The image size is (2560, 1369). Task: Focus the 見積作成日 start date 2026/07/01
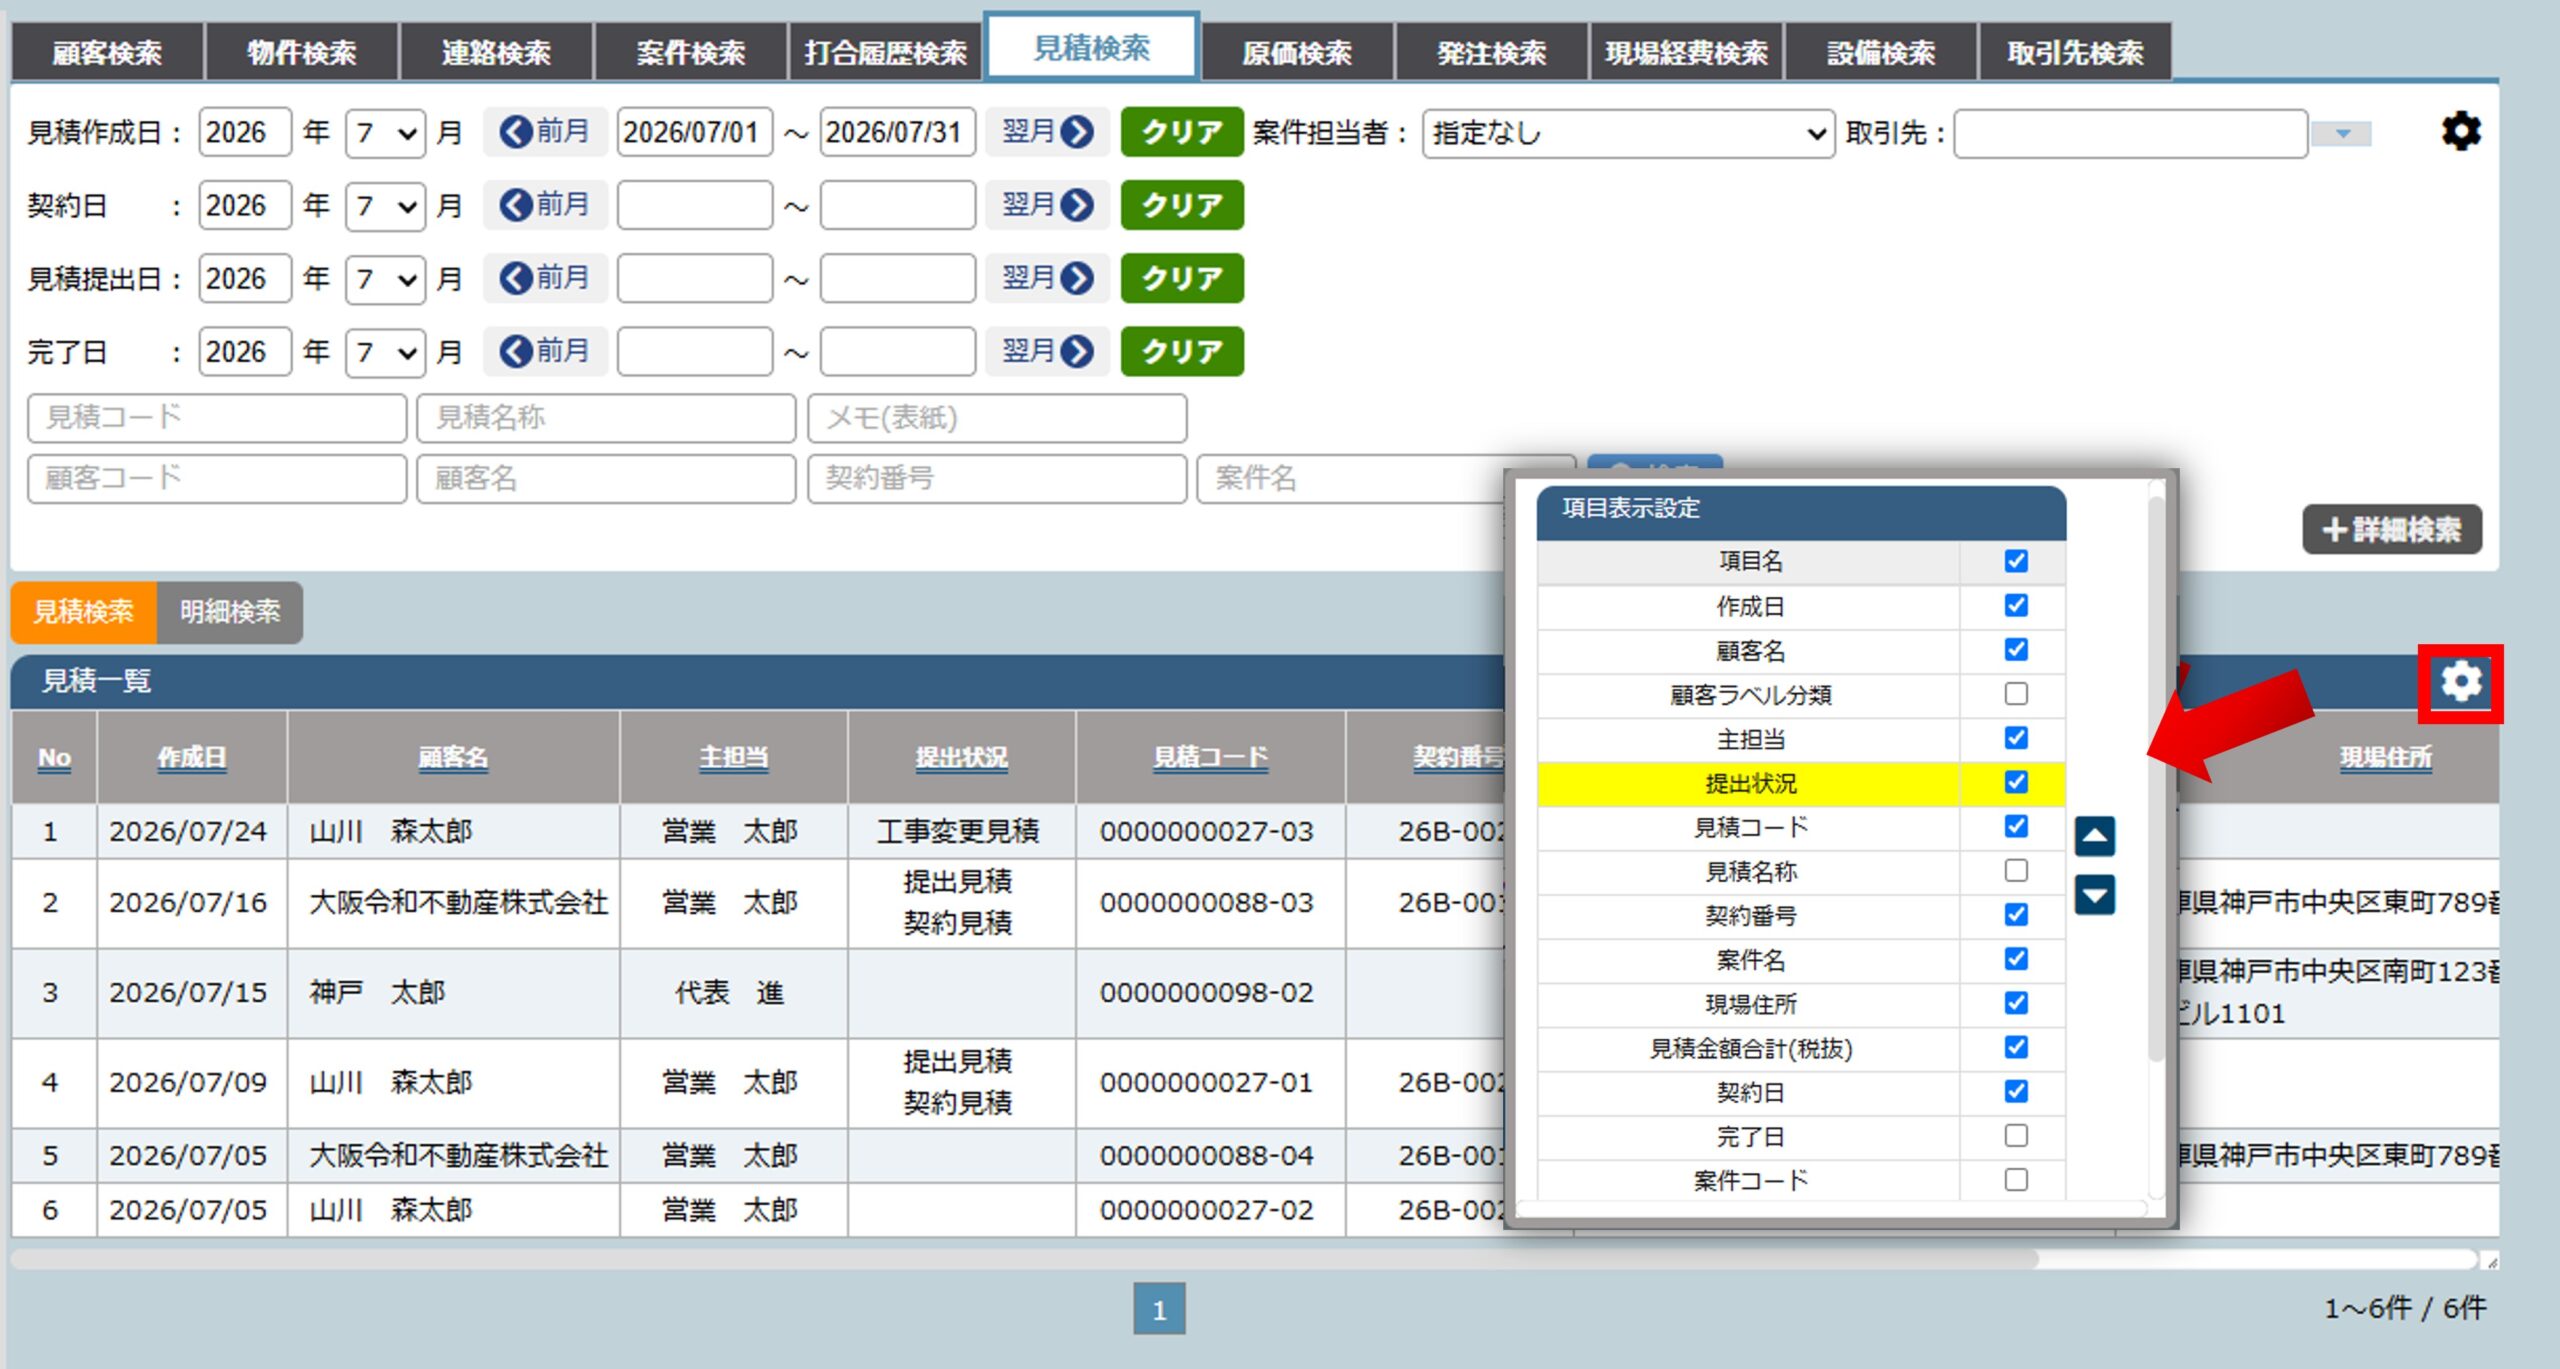point(694,132)
